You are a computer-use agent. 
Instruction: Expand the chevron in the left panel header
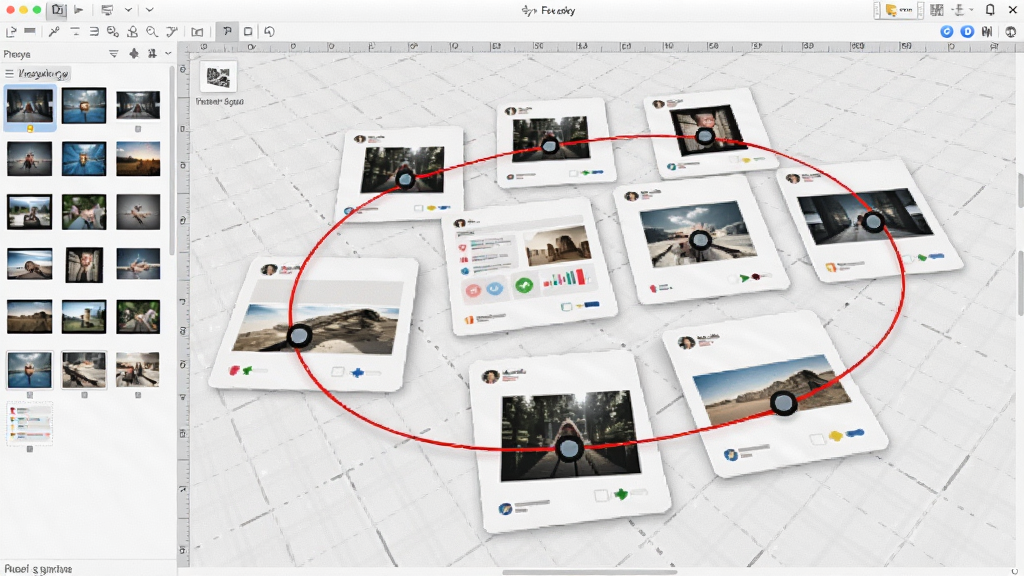point(168,54)
